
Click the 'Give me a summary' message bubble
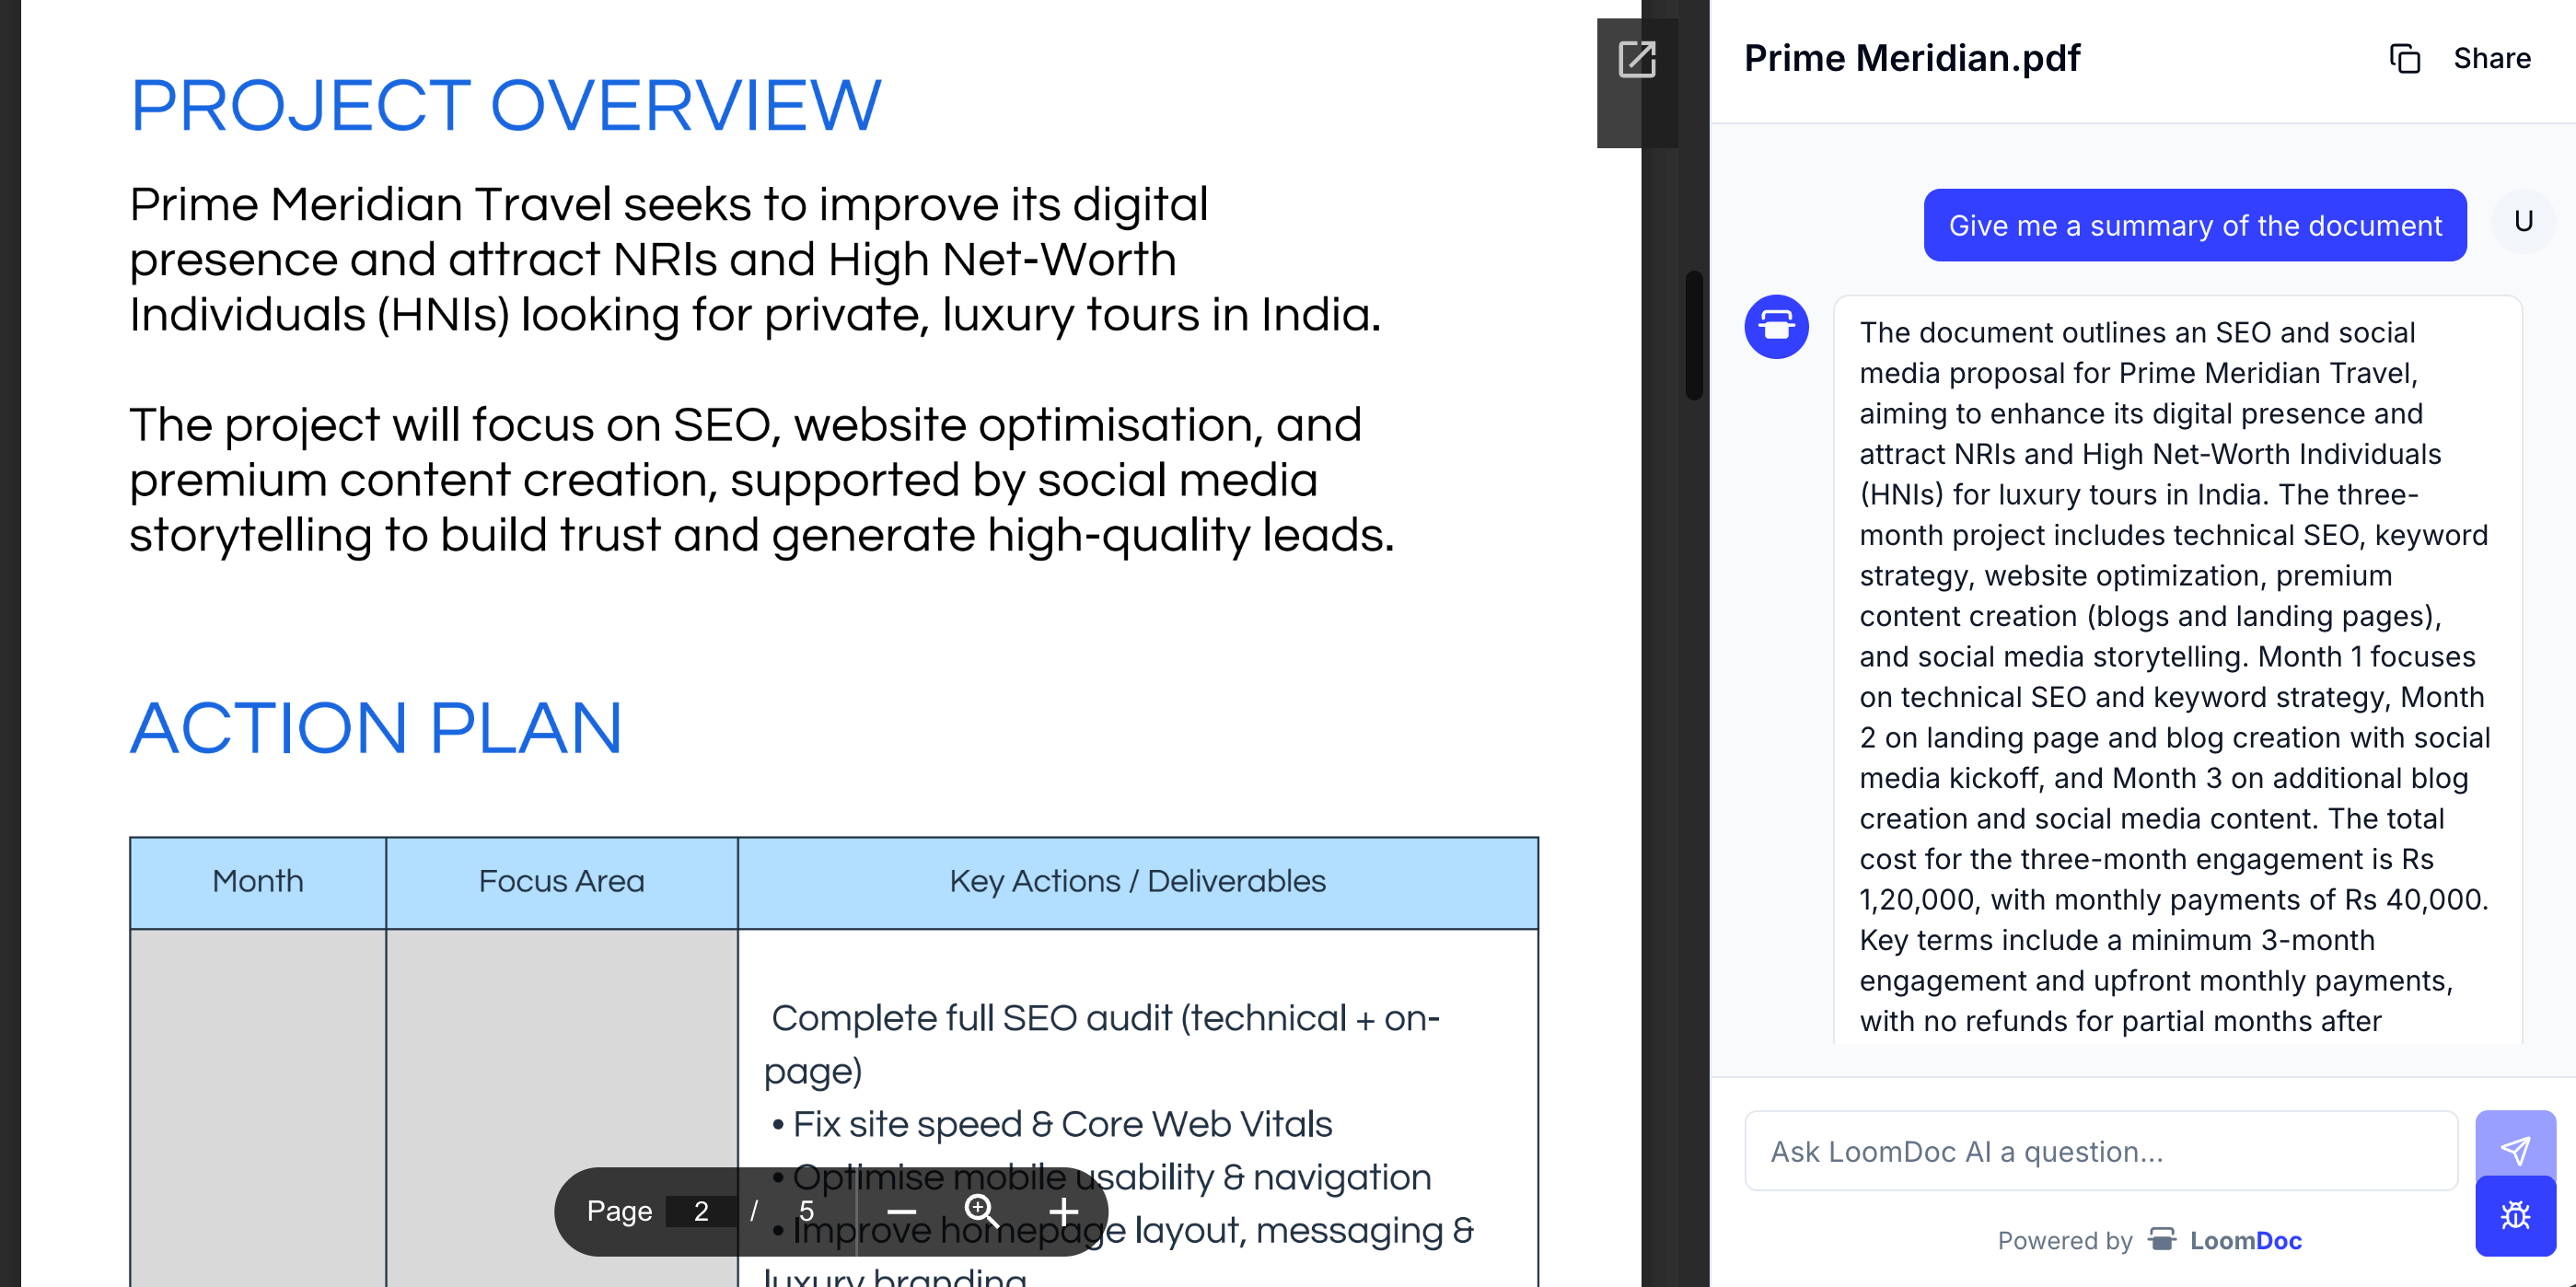pos(2194,226)
